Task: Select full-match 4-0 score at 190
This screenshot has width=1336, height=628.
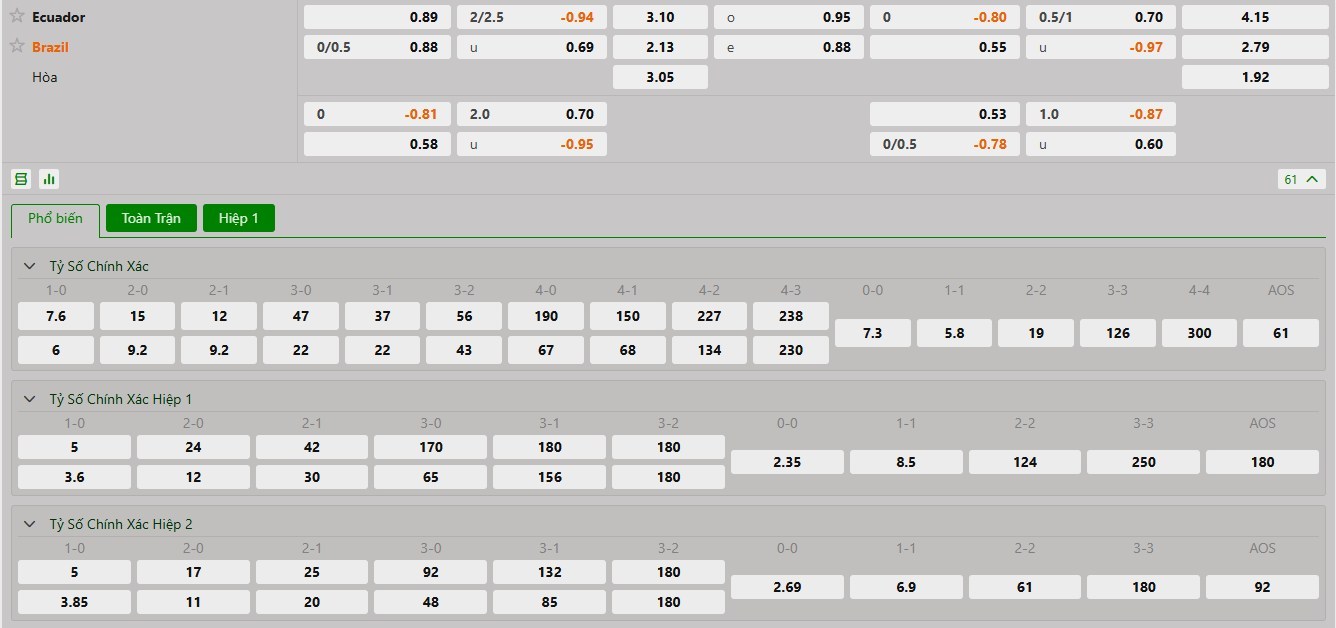Action: [x=546, y=316]
